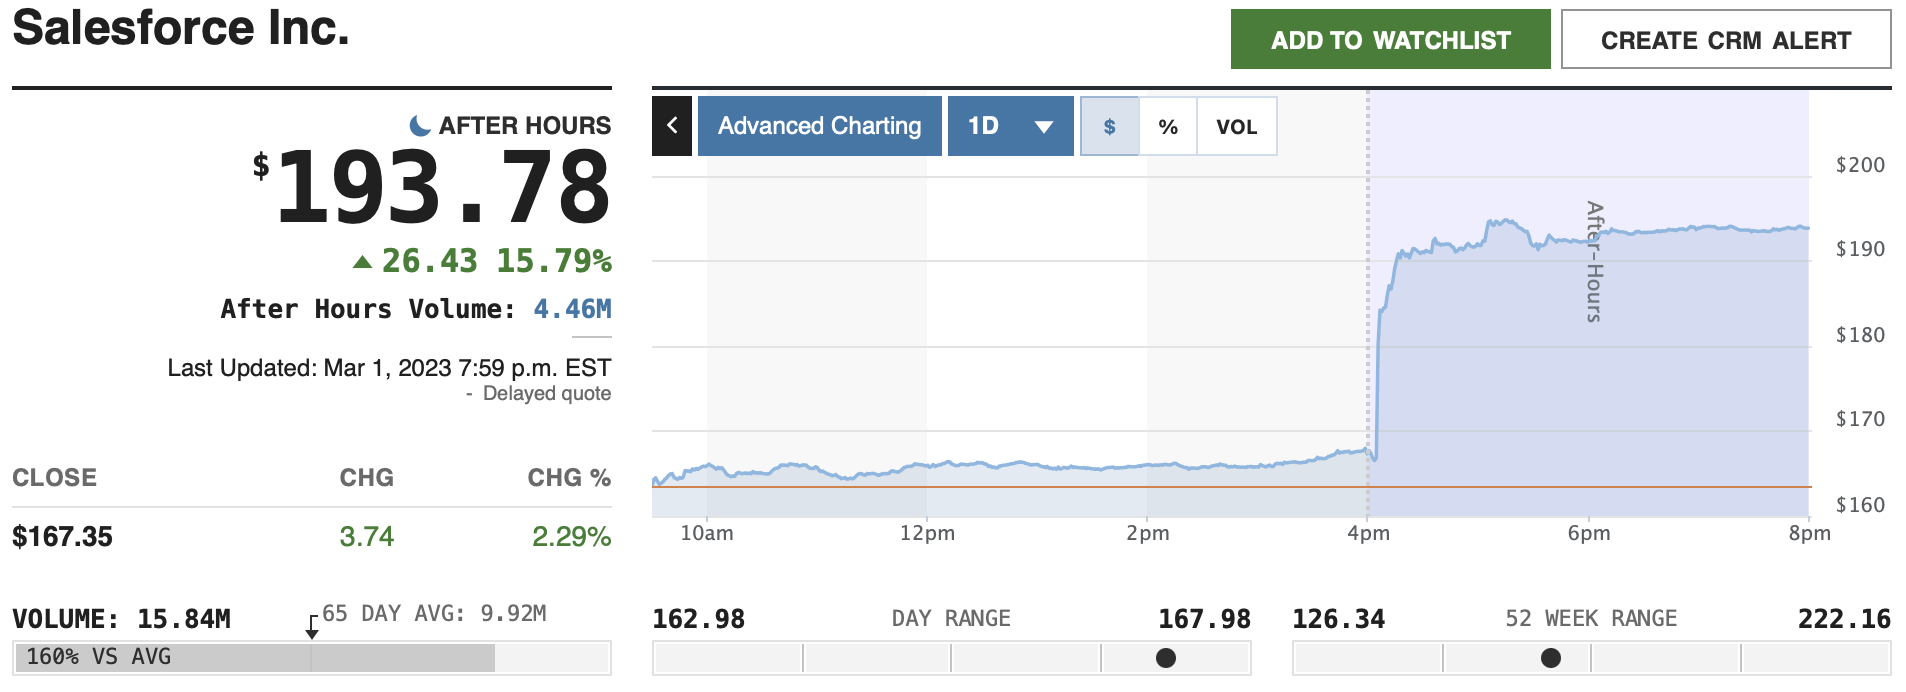The width and height of the screenshot is (1906, 692).
Task: Switch chart to dollar price view
Action: point(1109,127)
